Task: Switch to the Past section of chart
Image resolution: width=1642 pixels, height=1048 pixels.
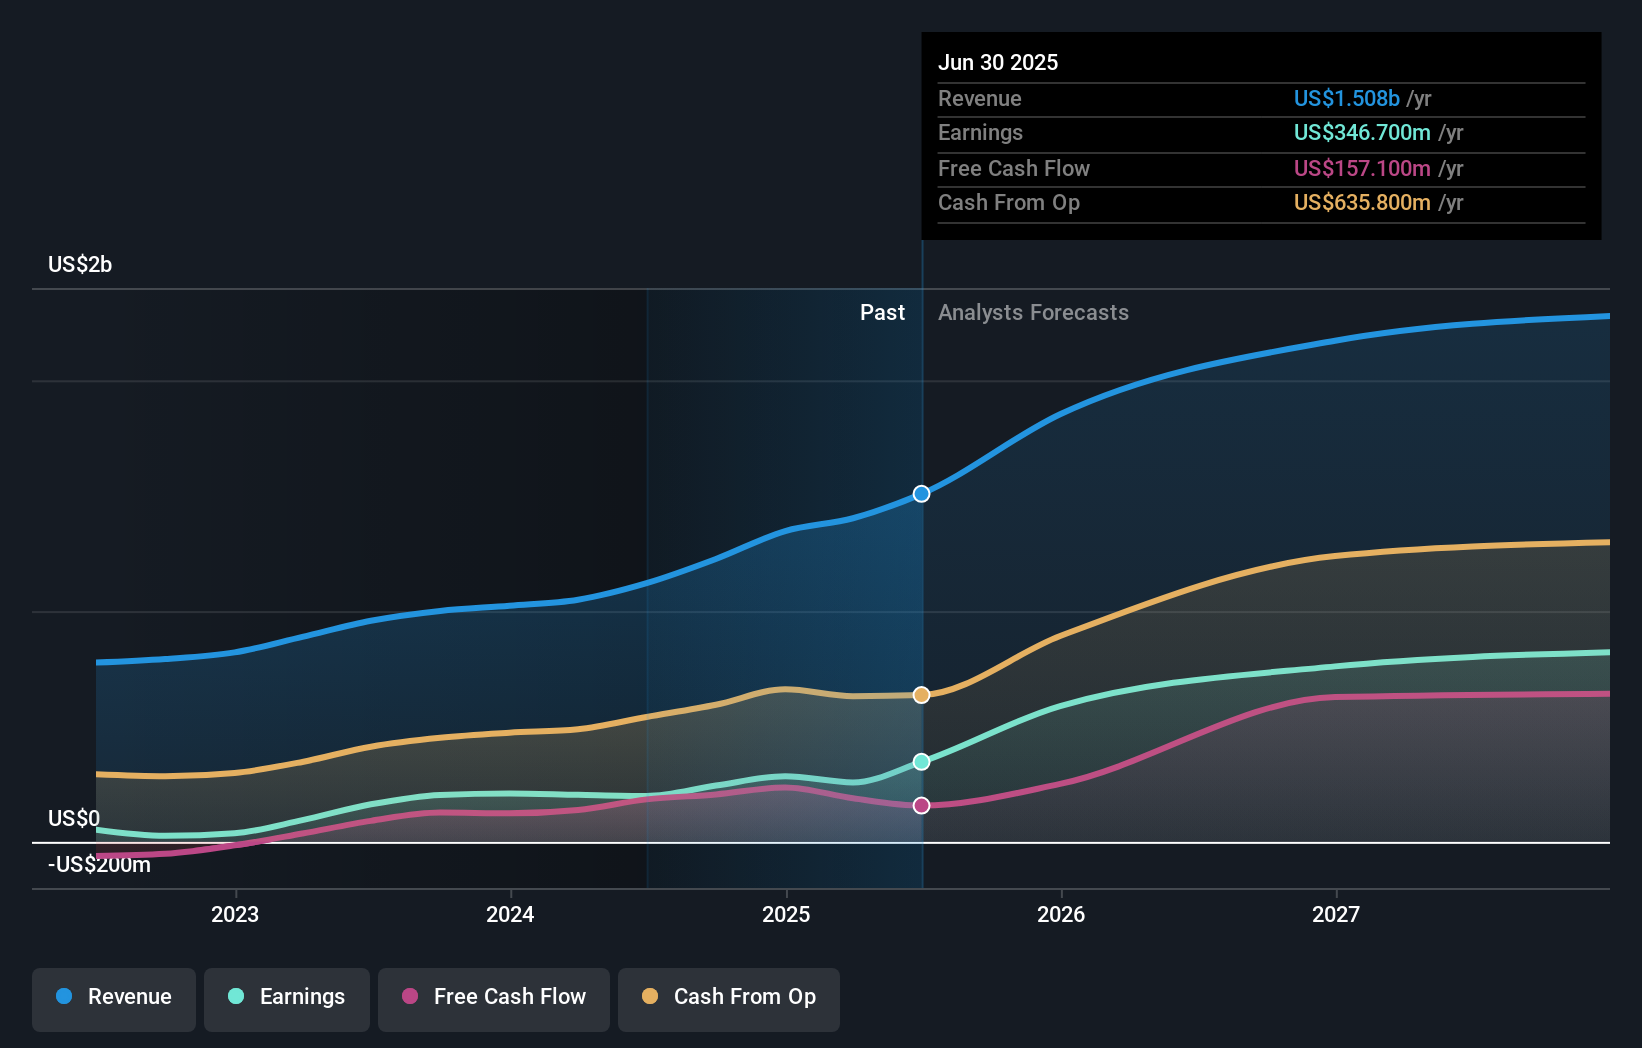Action: tap(882, 312)
